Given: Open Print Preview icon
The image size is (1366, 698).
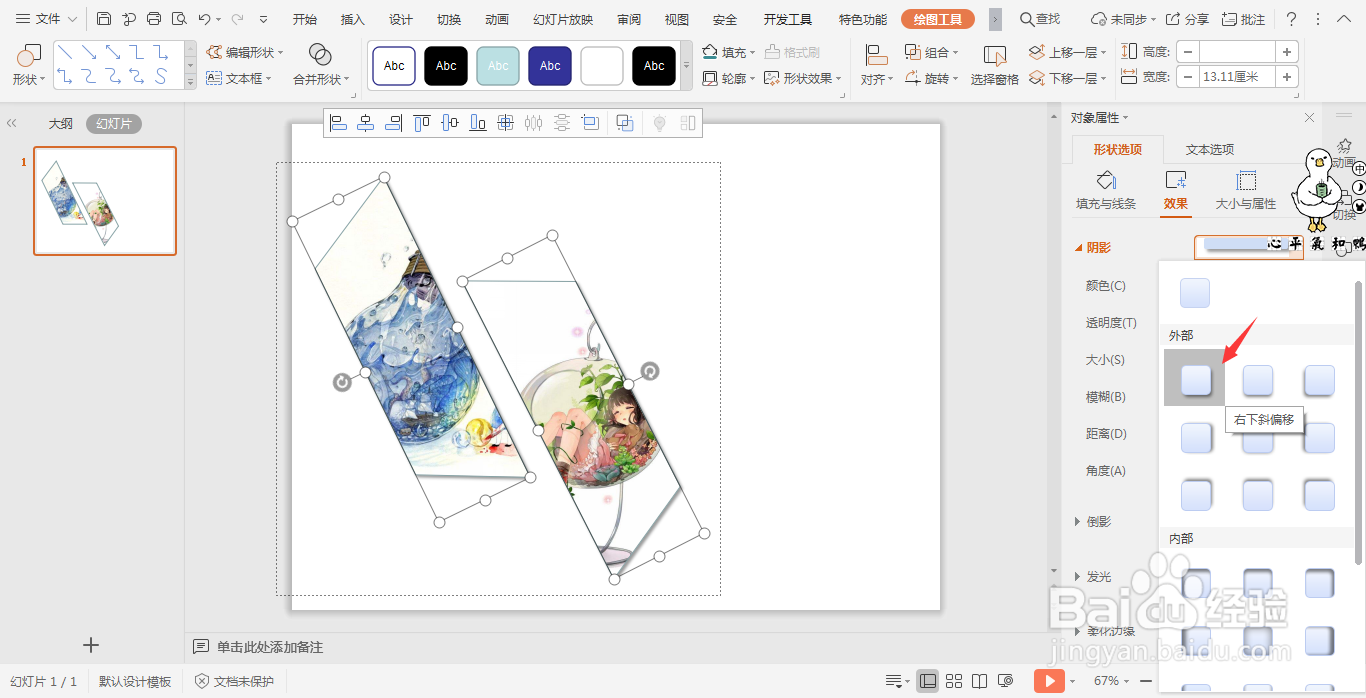Looking at the screenshot, I should coord(179,19).
